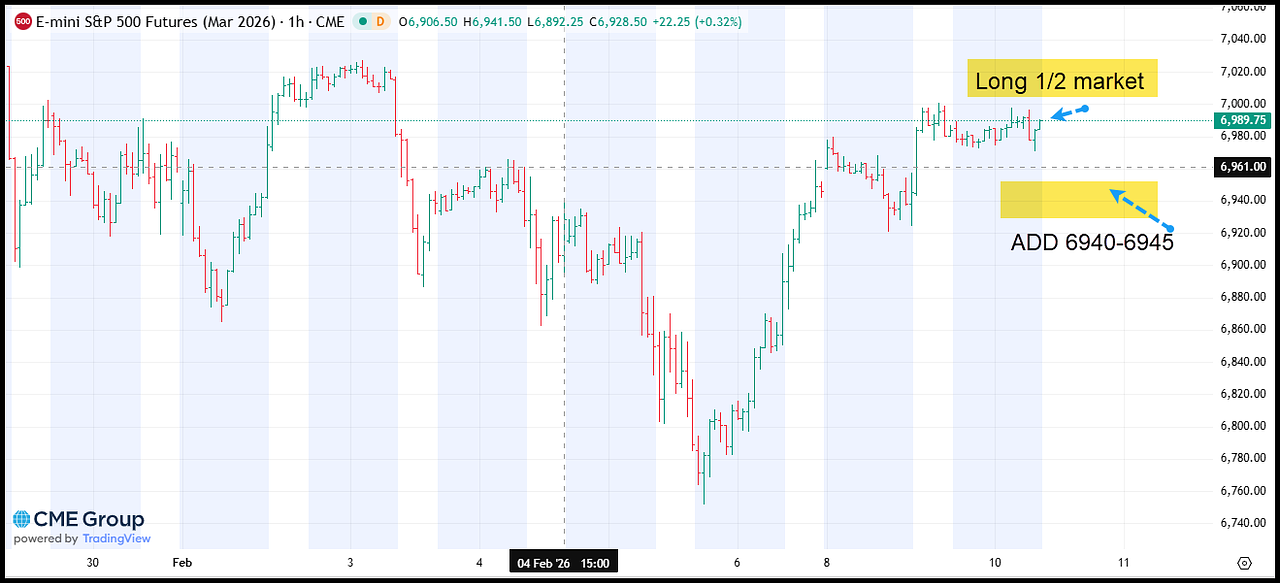The image size is (1280, 583).
Task: Select the 'Long 1/2 market' annotation
Action: (x=1061, y=80)
